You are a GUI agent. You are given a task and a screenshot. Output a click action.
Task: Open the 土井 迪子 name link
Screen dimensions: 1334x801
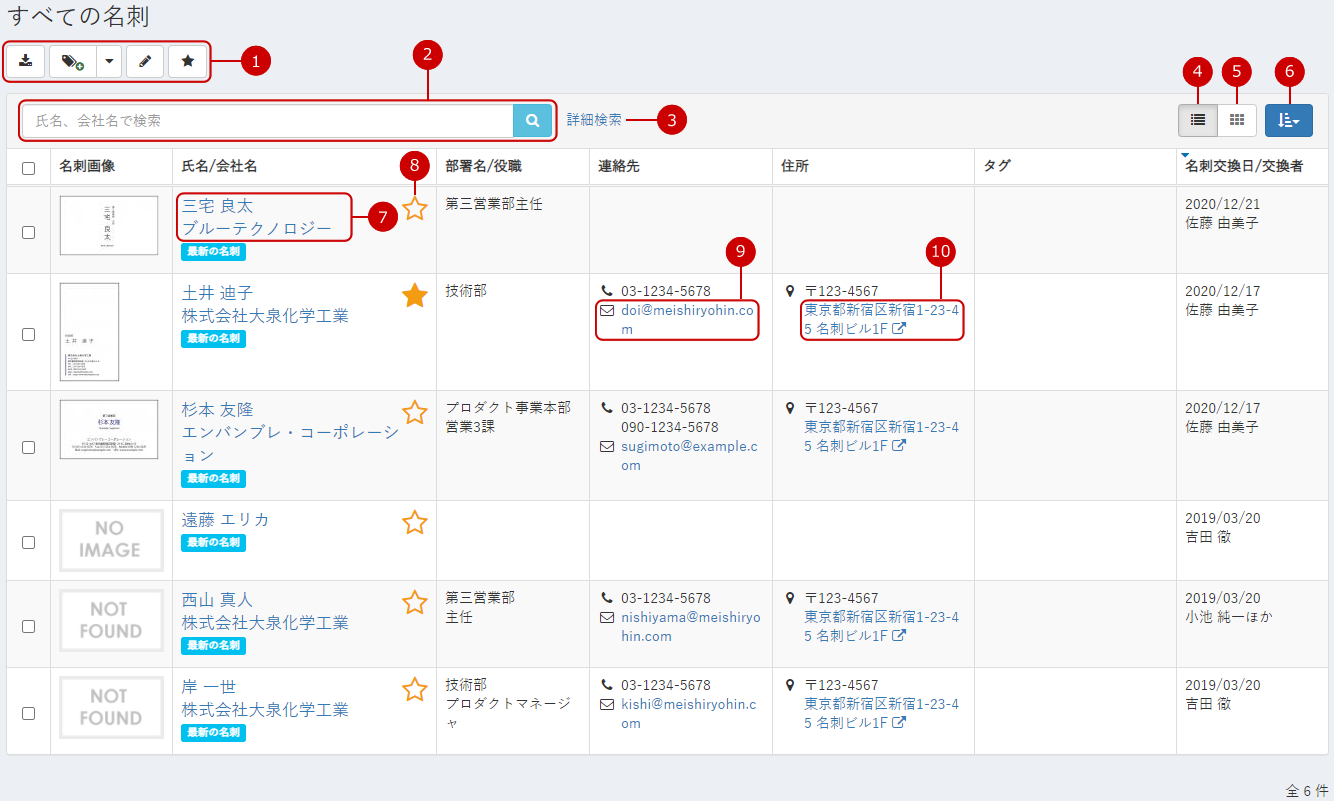217,293
